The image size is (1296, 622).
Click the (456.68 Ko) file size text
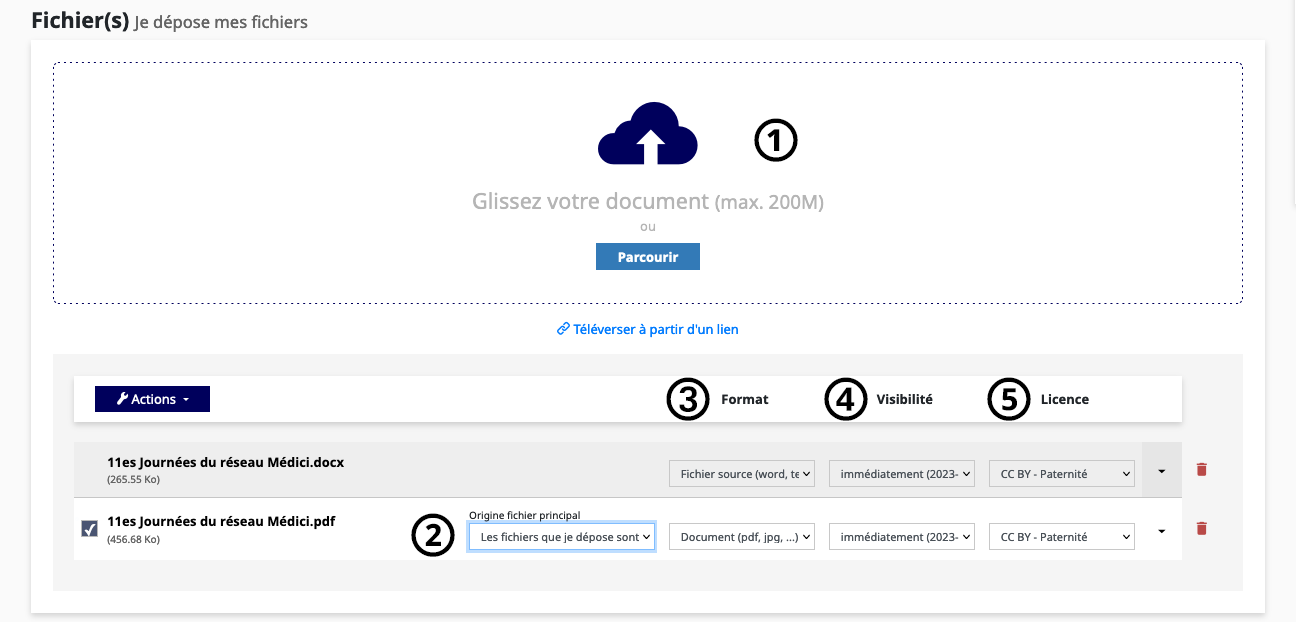(133, 540)
